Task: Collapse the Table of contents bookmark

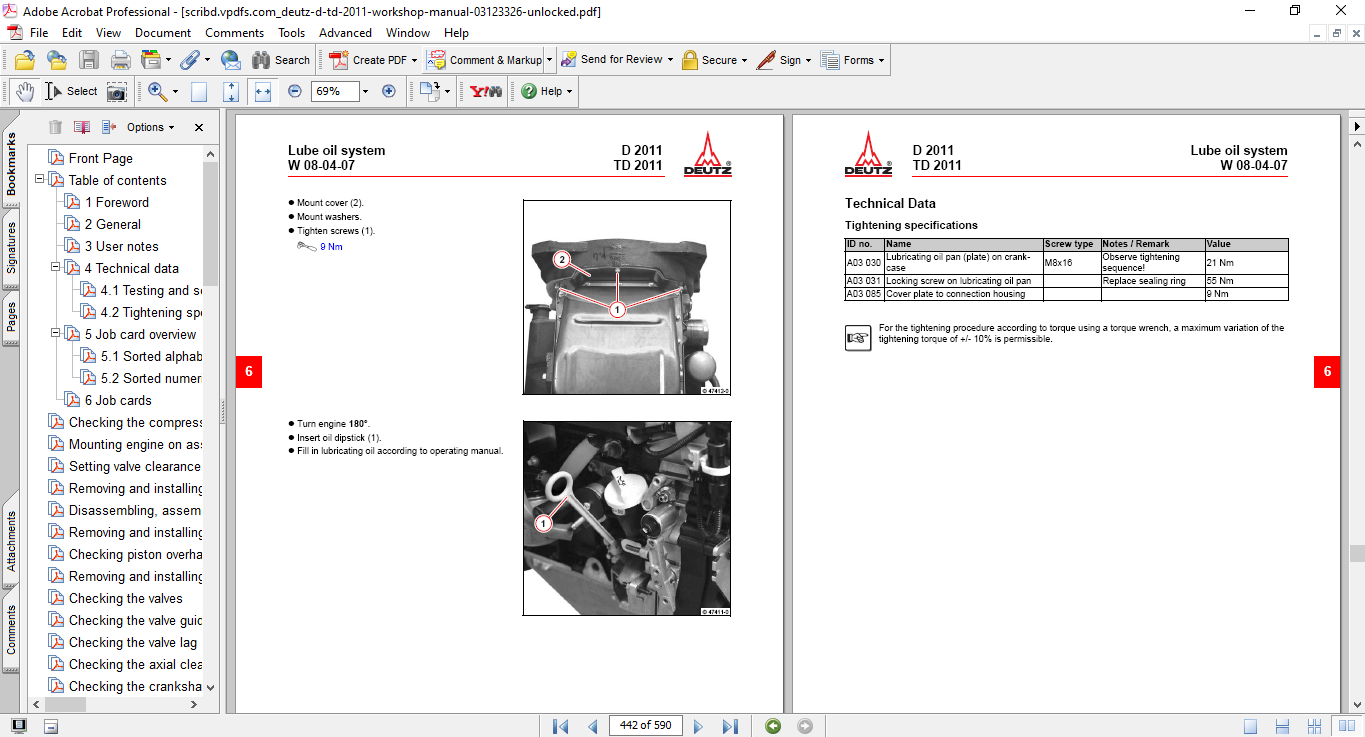Action: tap(38, 180)
